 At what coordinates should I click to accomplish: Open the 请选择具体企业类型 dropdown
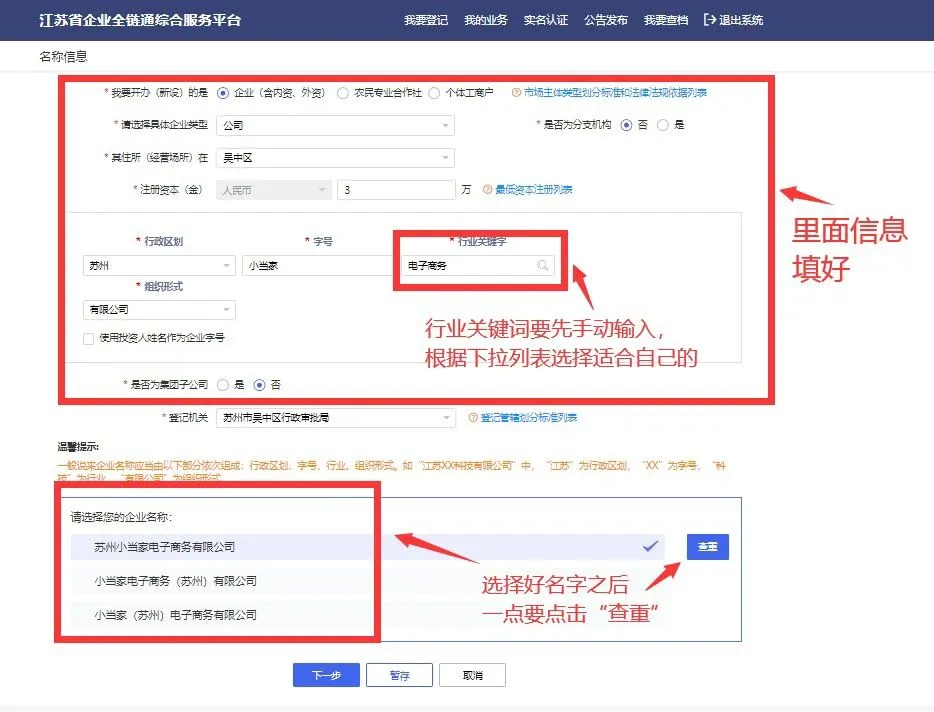[x=335, y=125]
